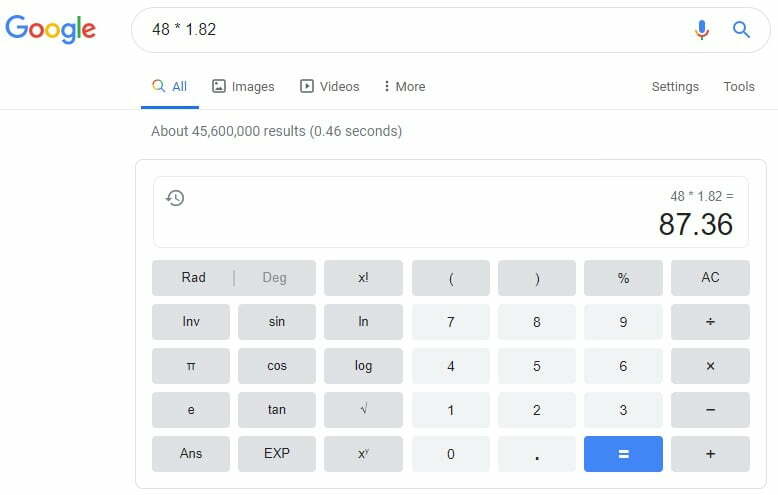The width and height of the screenshot is (778, 495).
Task: Open the calculator history icon
Action: pyautogui.click(x=175, y=198)
